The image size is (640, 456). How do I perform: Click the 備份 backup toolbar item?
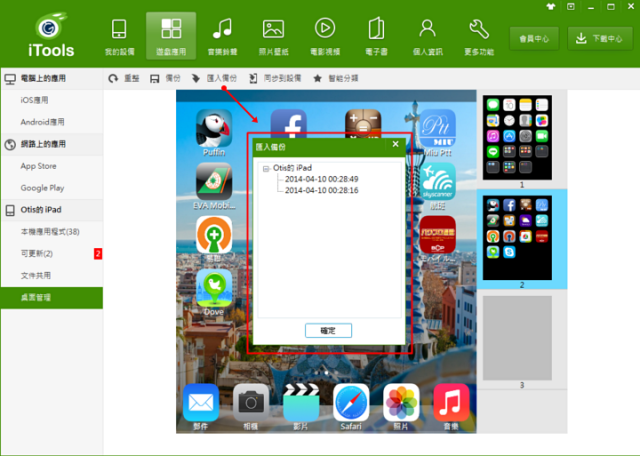coord(165,78)
